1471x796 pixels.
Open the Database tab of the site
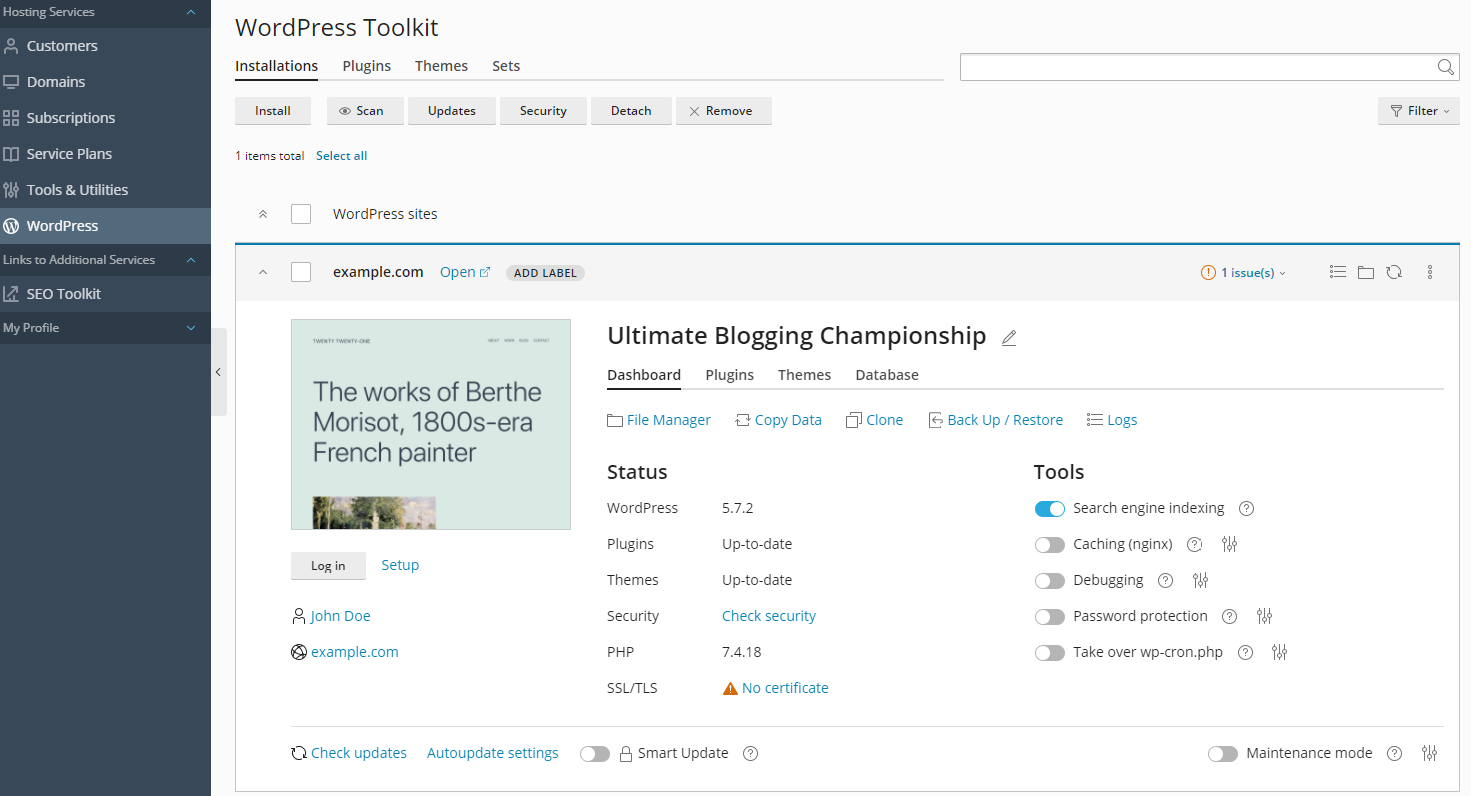coord(887,375)
